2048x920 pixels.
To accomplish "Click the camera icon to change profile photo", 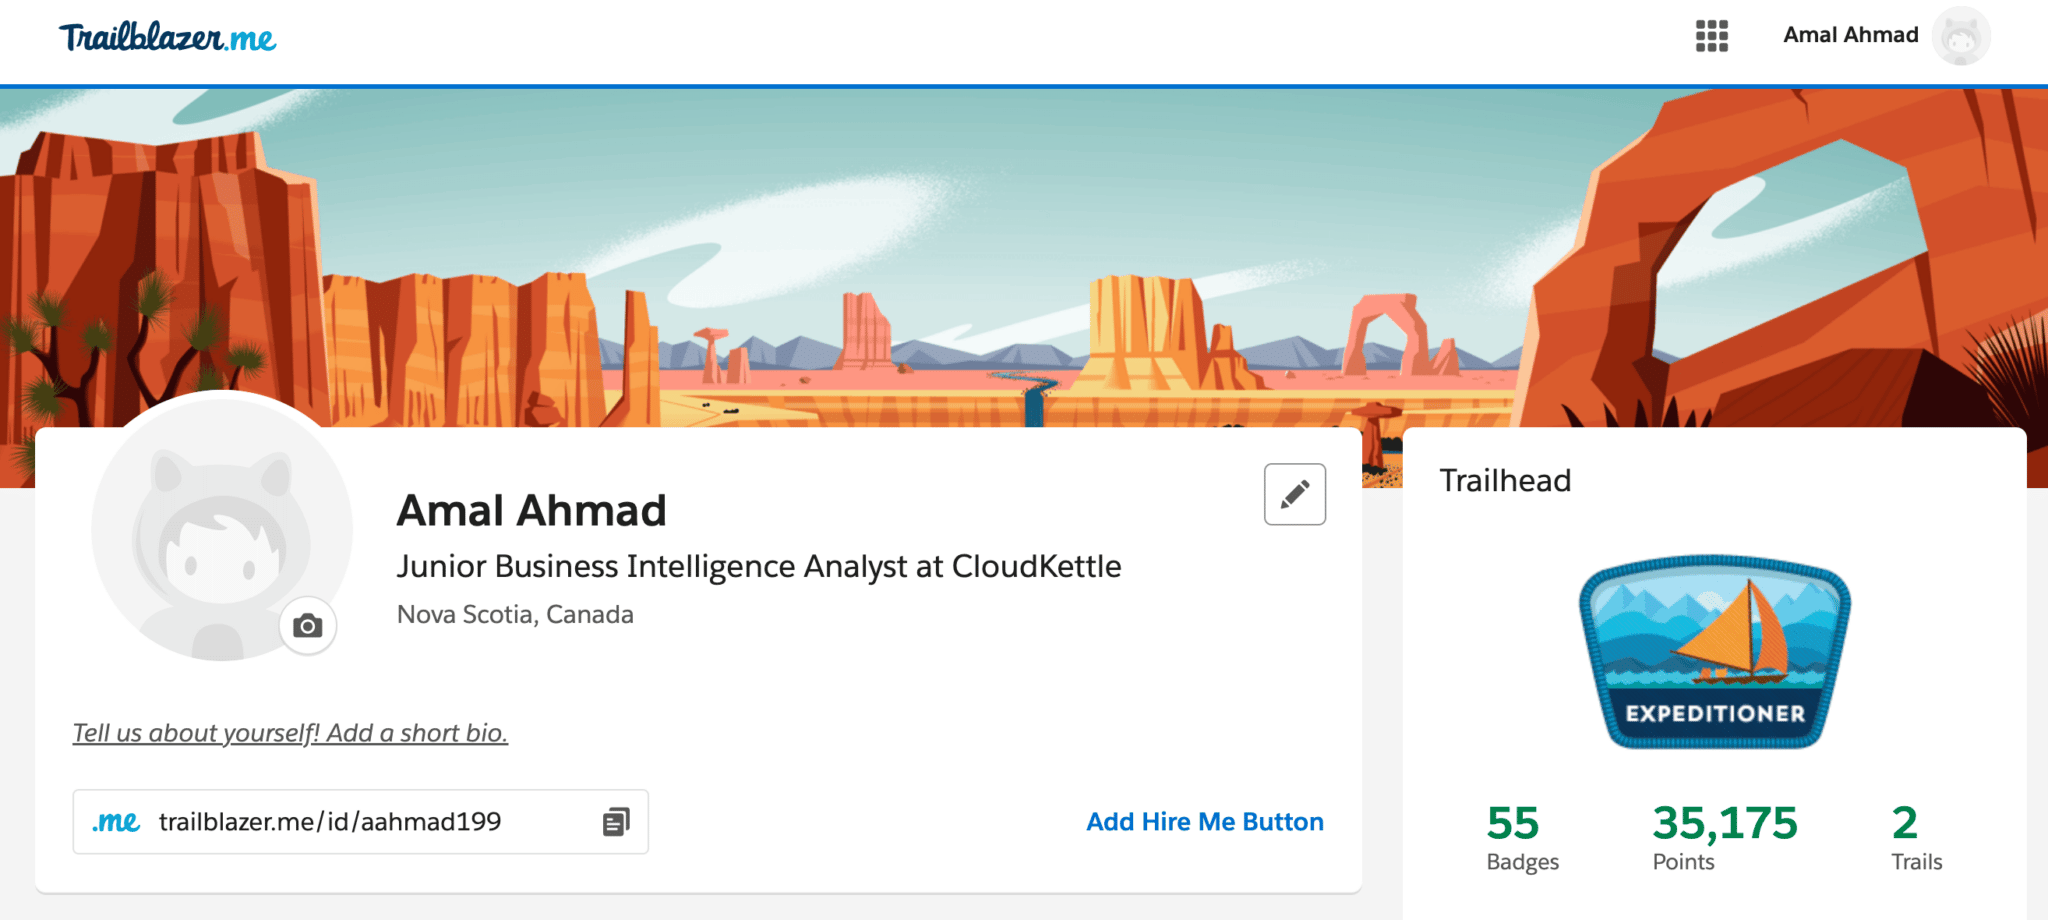I will [x=308, y=624].
